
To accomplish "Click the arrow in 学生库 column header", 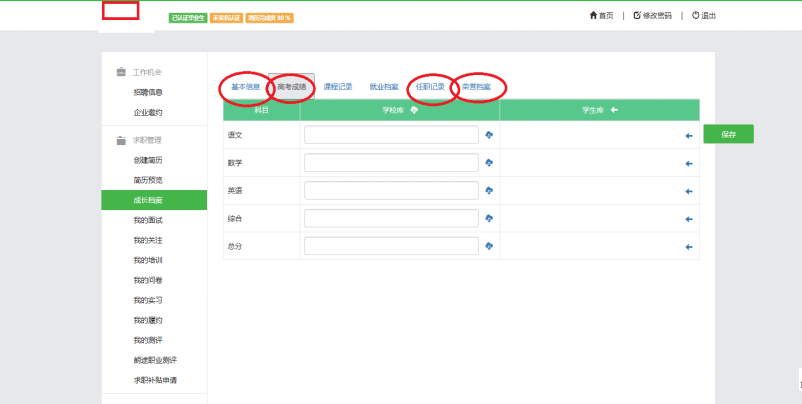I will click(614, 110).
